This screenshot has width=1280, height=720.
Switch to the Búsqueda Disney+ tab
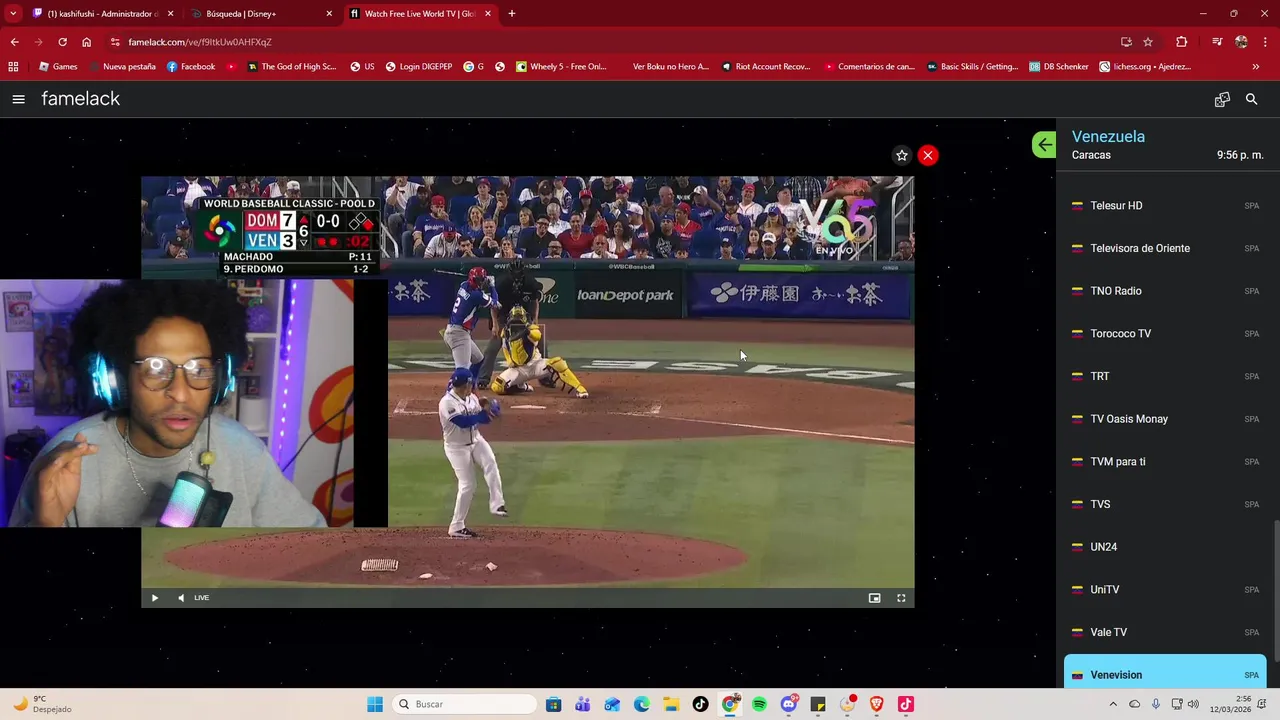point(262,14)
